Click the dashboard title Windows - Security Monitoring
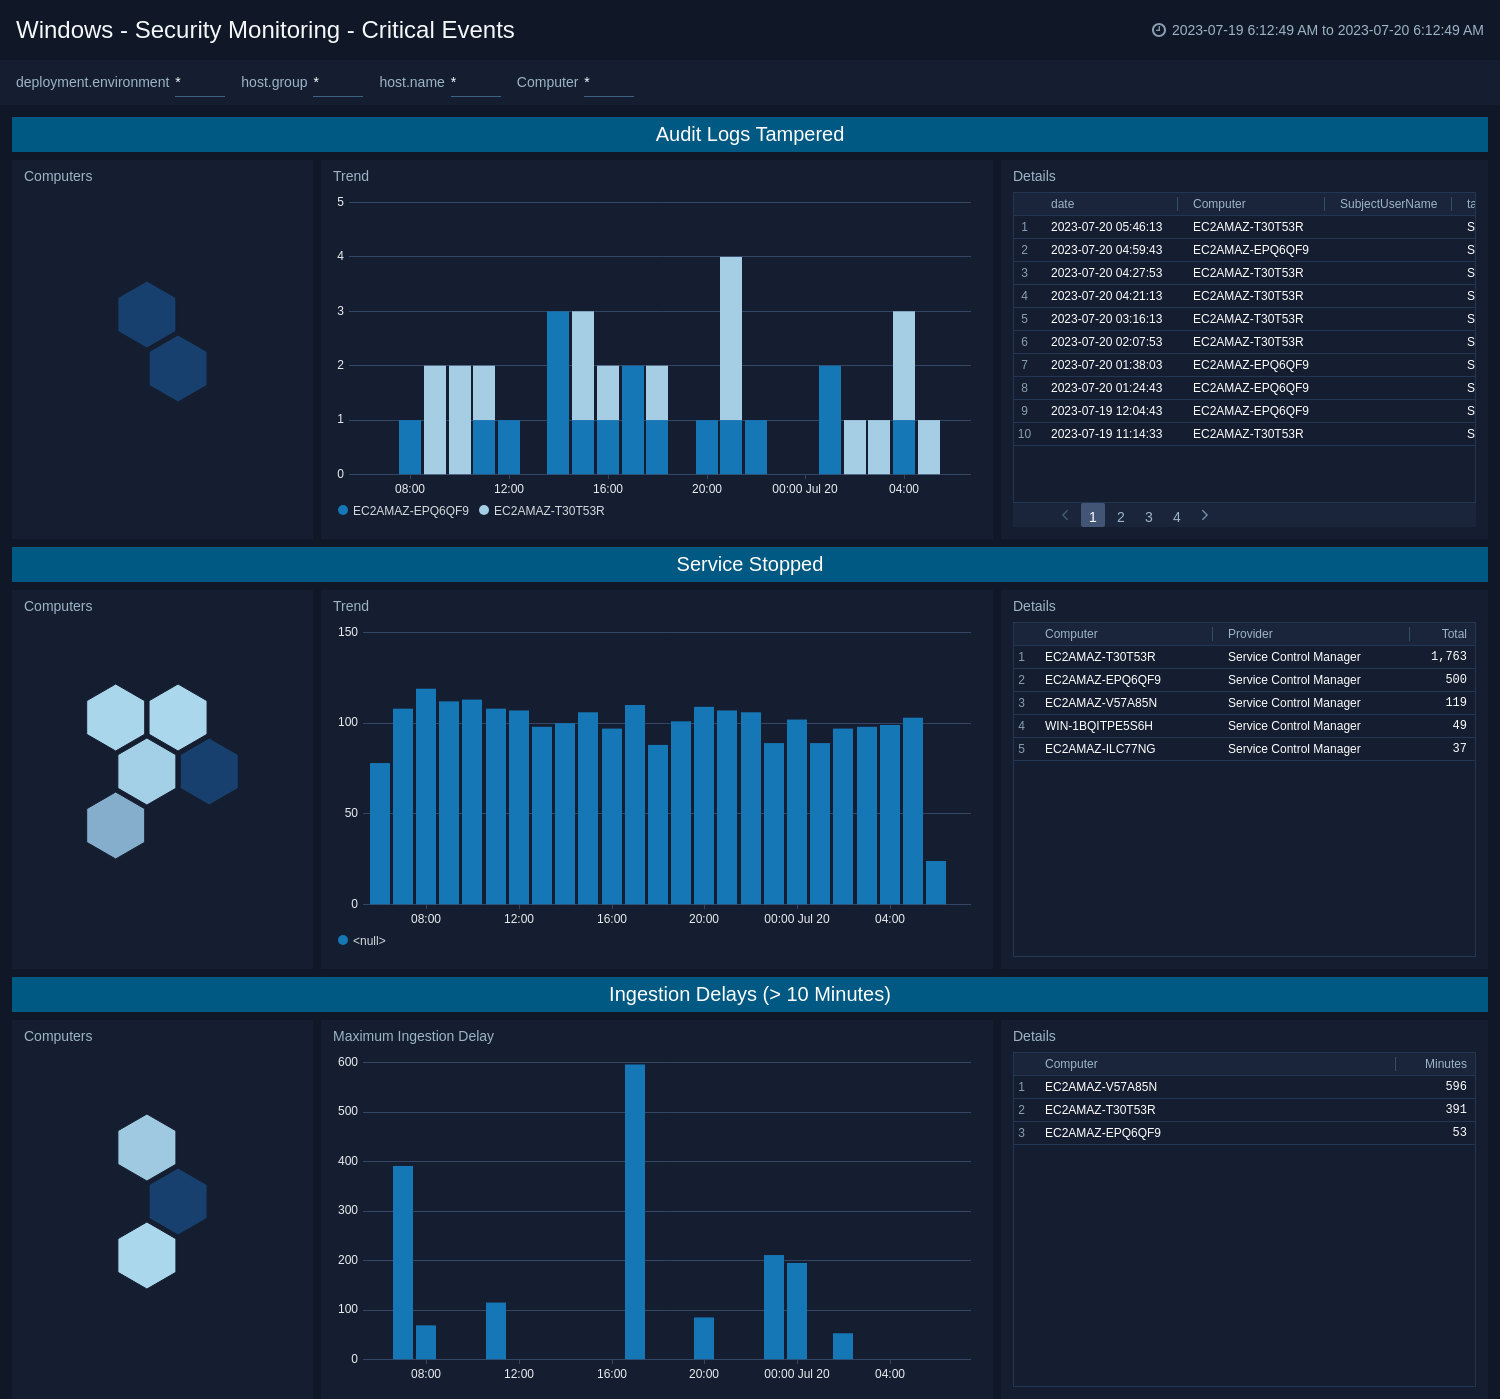 click(265, 30)
